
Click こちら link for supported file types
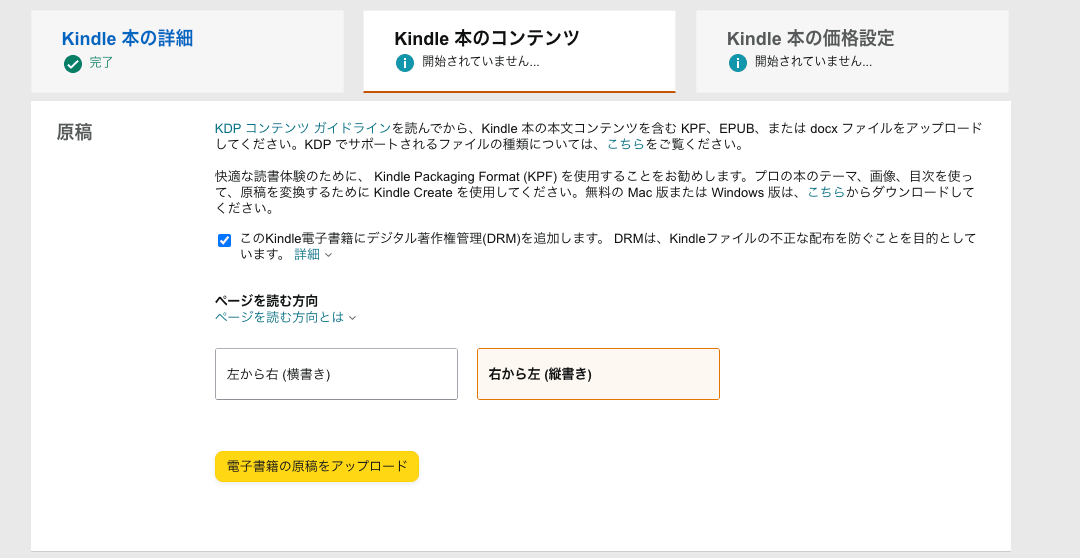(625, 145)
